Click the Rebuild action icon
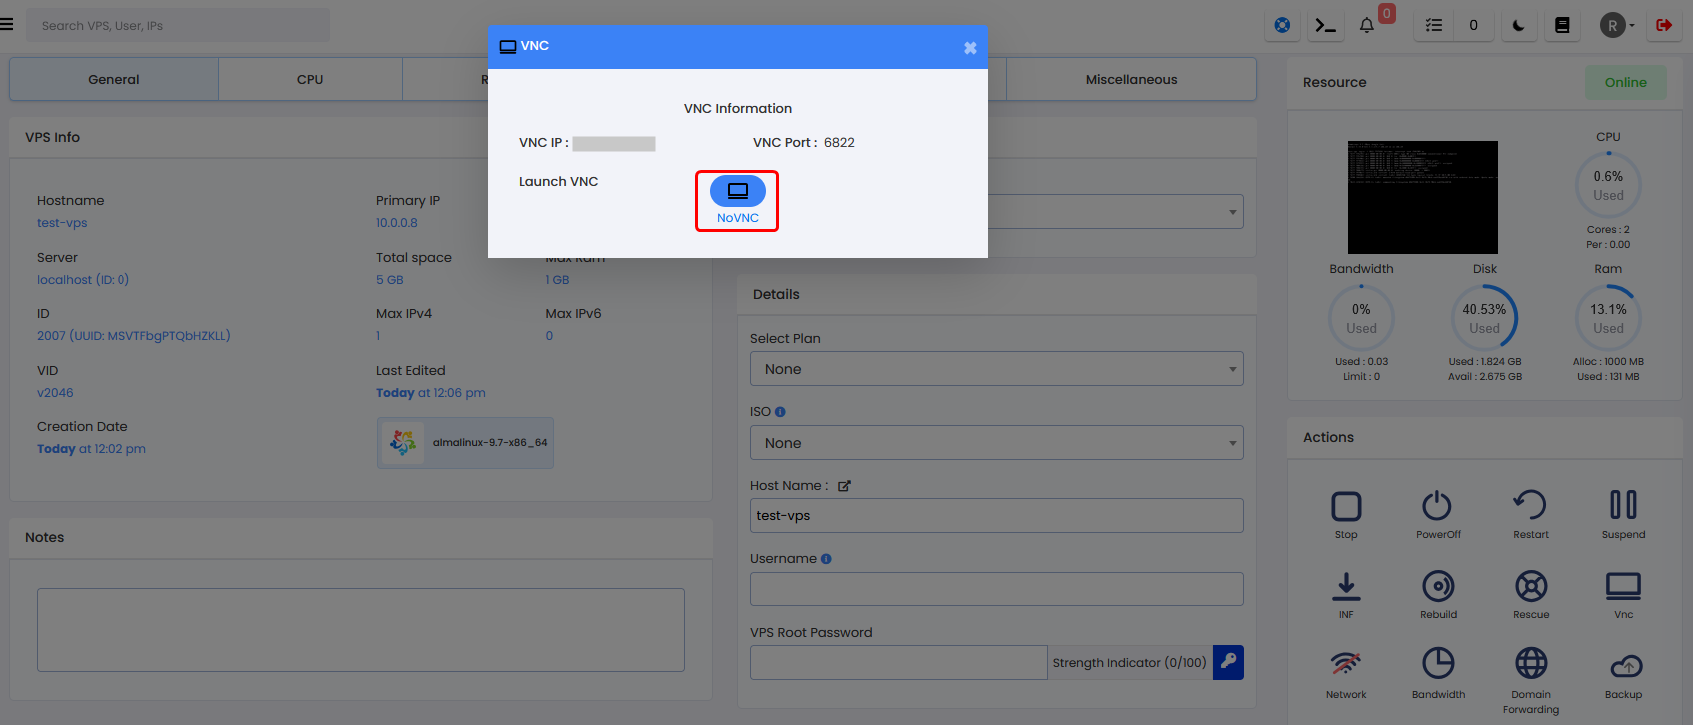The width and height of the screenshot is (1693, 725). pos(1437,586)
